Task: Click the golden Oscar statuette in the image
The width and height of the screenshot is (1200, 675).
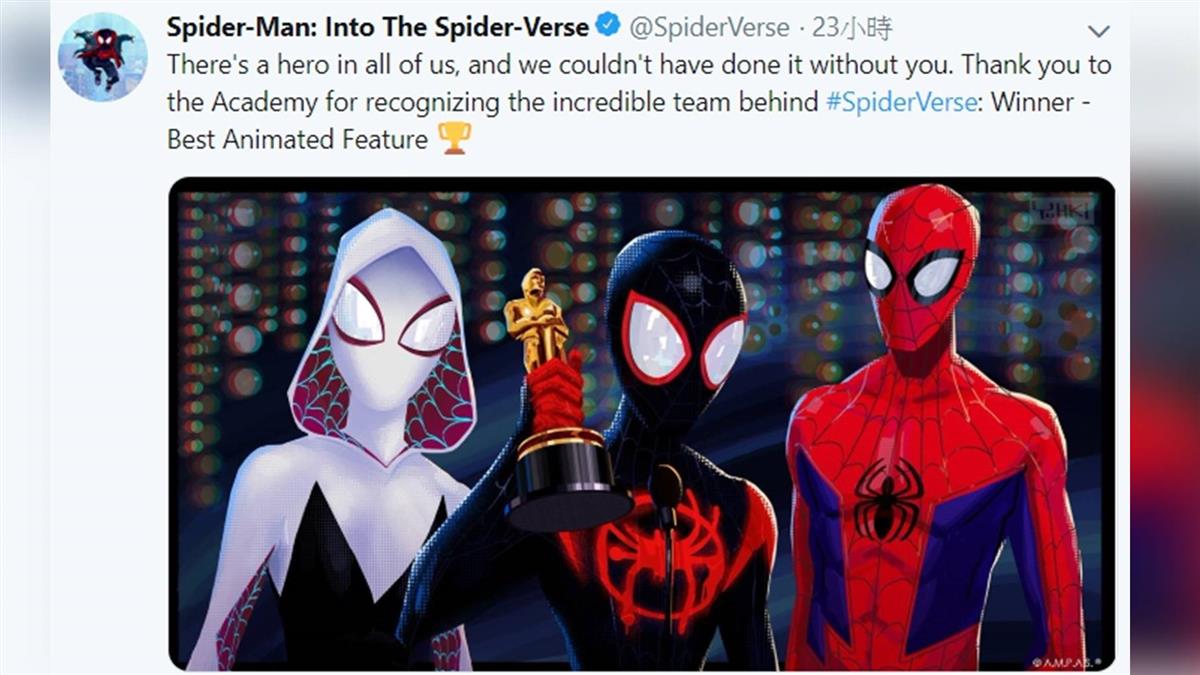Action: (x=537, y=318)
